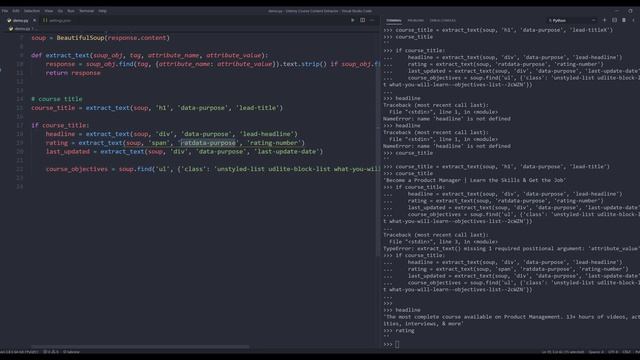This screenshot has width=640, height=360.
Task: Close the demo.py editor tab
Action: pyautogui.click(x=35, y=20)
